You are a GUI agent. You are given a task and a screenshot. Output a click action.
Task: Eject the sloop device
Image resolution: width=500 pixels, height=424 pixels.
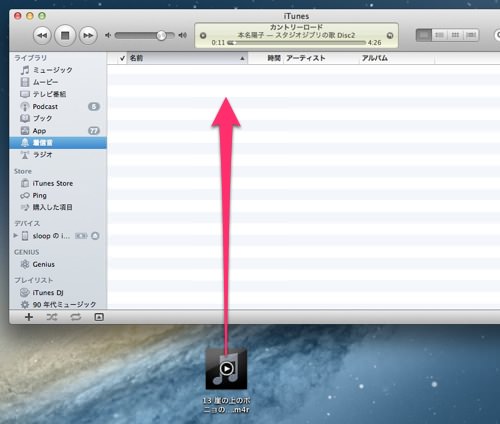95,236
